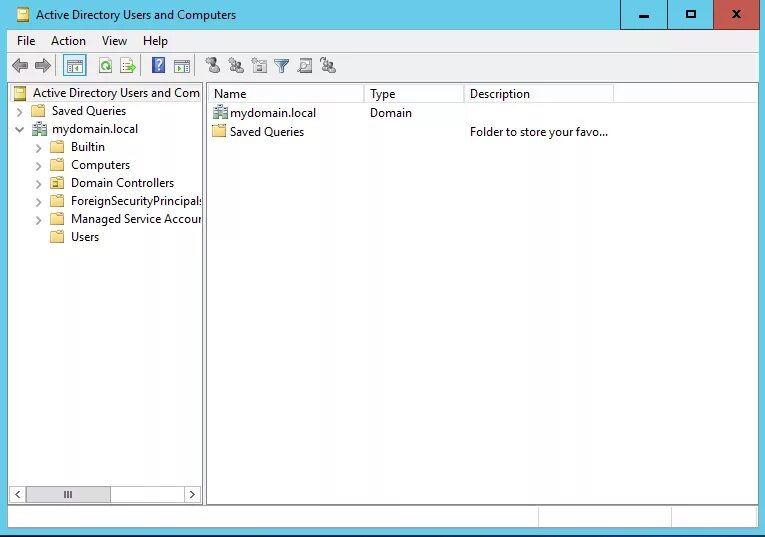Click 'Folder to store your favo...' description
This screenshot has height=537, width=765.
539,132
